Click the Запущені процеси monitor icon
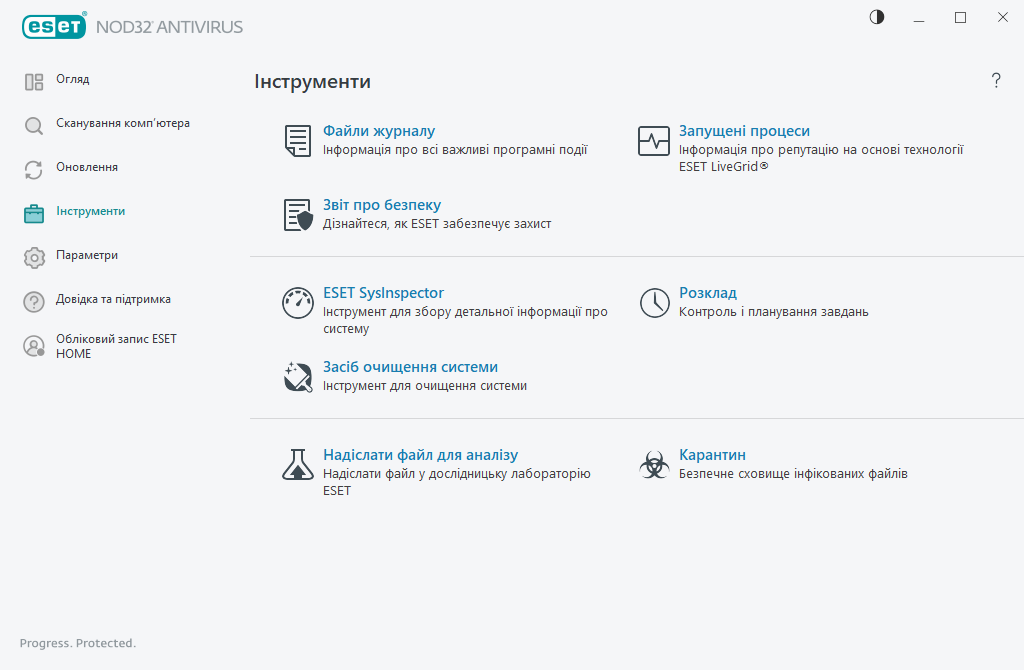The height and width of the screenshot is (670, 1024). [654, 141]
